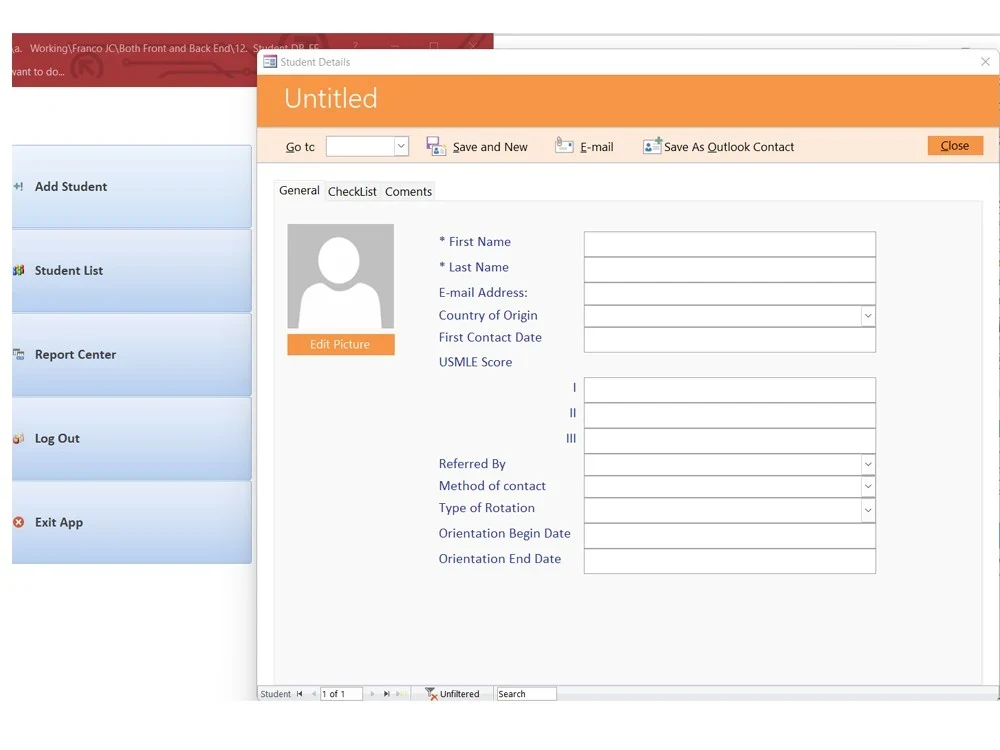Open the Go to combo box dropdown
The image size is (1000, 750).
tap(401, 146)
